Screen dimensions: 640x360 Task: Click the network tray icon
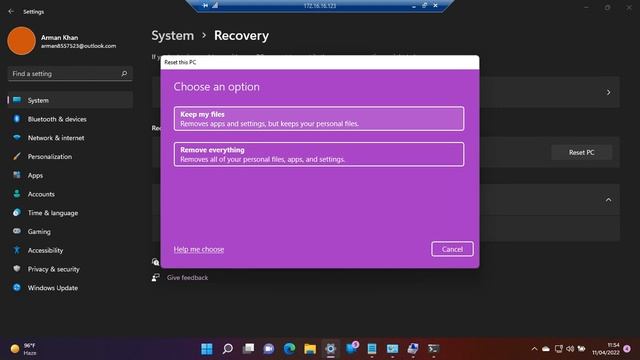(x=558, y=349)
